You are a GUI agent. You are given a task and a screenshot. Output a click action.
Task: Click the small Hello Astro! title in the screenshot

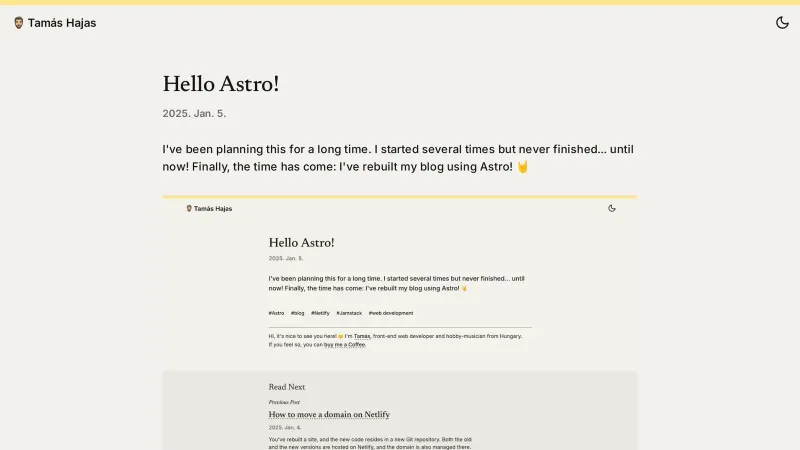[x=301, y=242]
